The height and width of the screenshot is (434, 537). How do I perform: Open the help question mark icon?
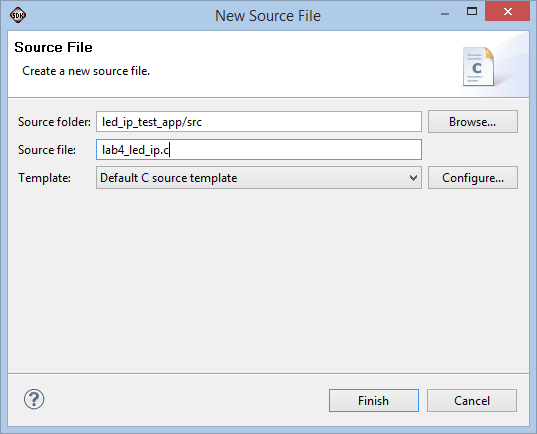pos(34,399)
